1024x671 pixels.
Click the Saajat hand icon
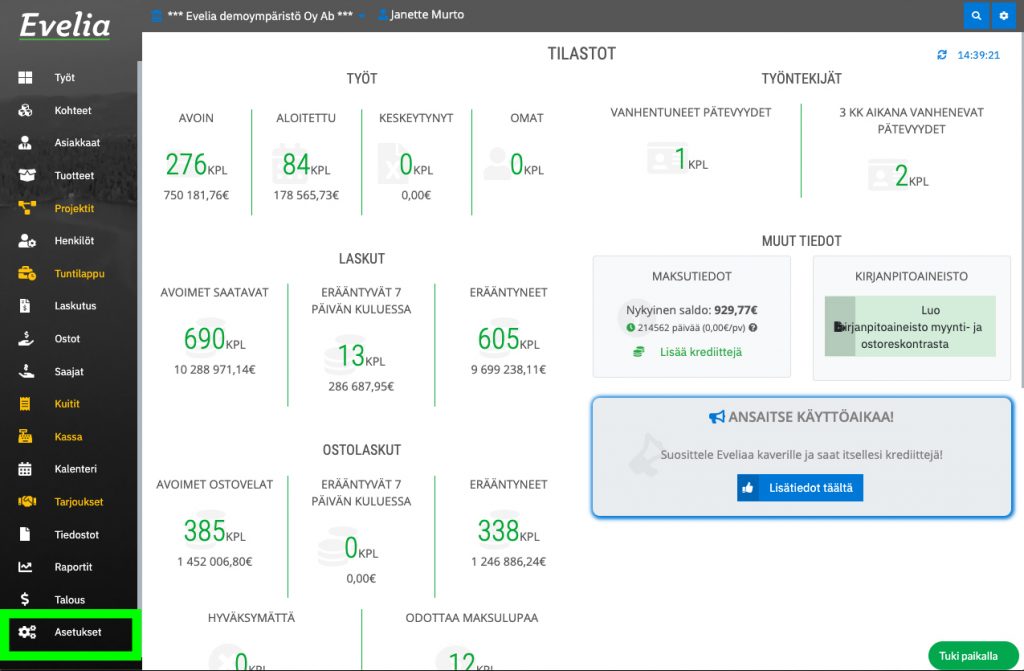point(25,371)
